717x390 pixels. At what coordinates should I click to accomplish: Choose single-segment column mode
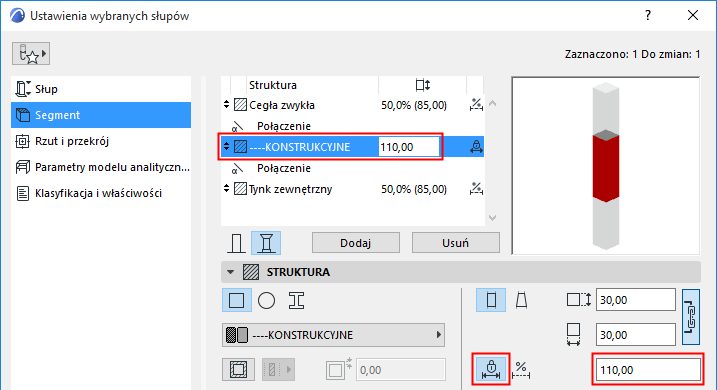236,243
